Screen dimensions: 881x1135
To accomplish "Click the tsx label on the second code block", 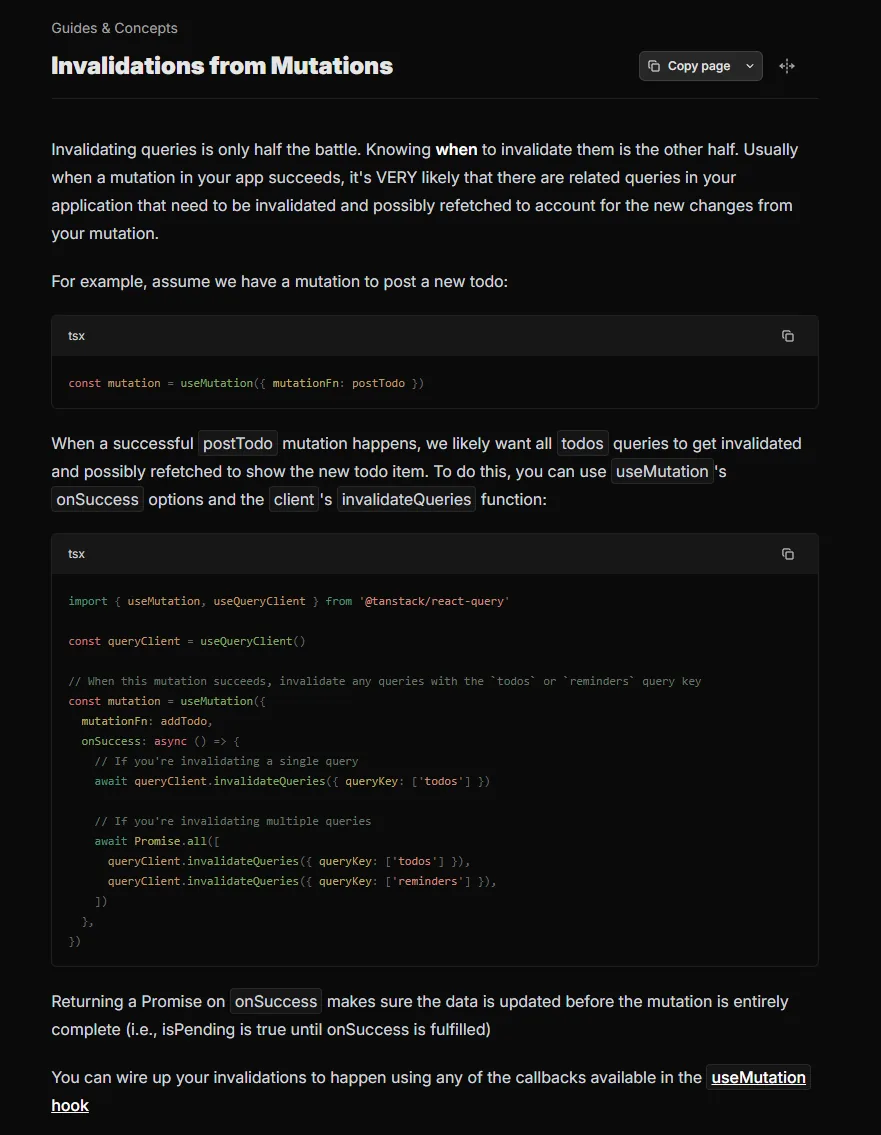I will pos(76,553).
